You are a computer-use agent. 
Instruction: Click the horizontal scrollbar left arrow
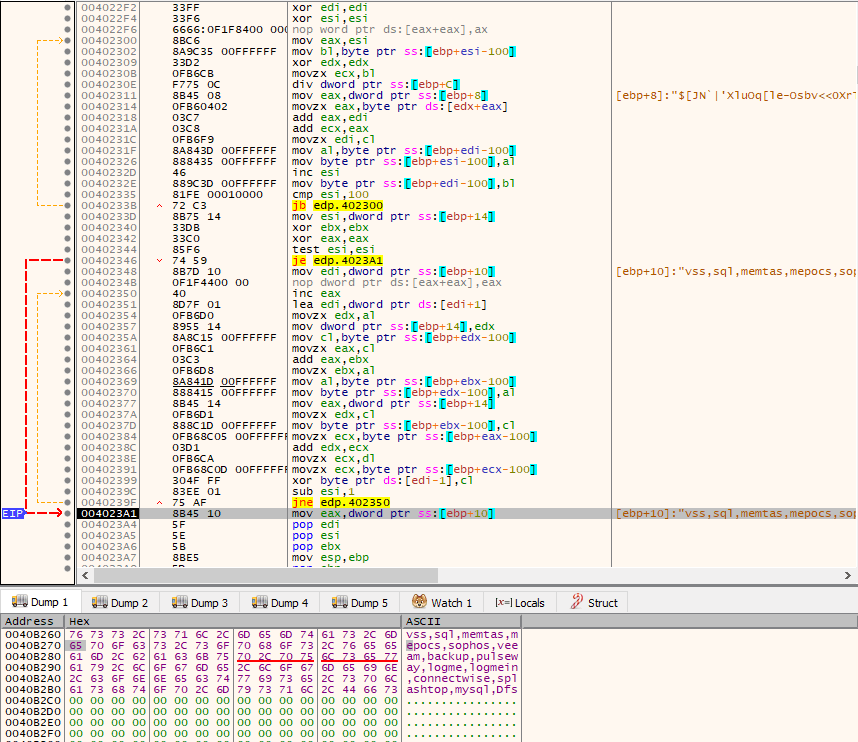coord(85,575)
